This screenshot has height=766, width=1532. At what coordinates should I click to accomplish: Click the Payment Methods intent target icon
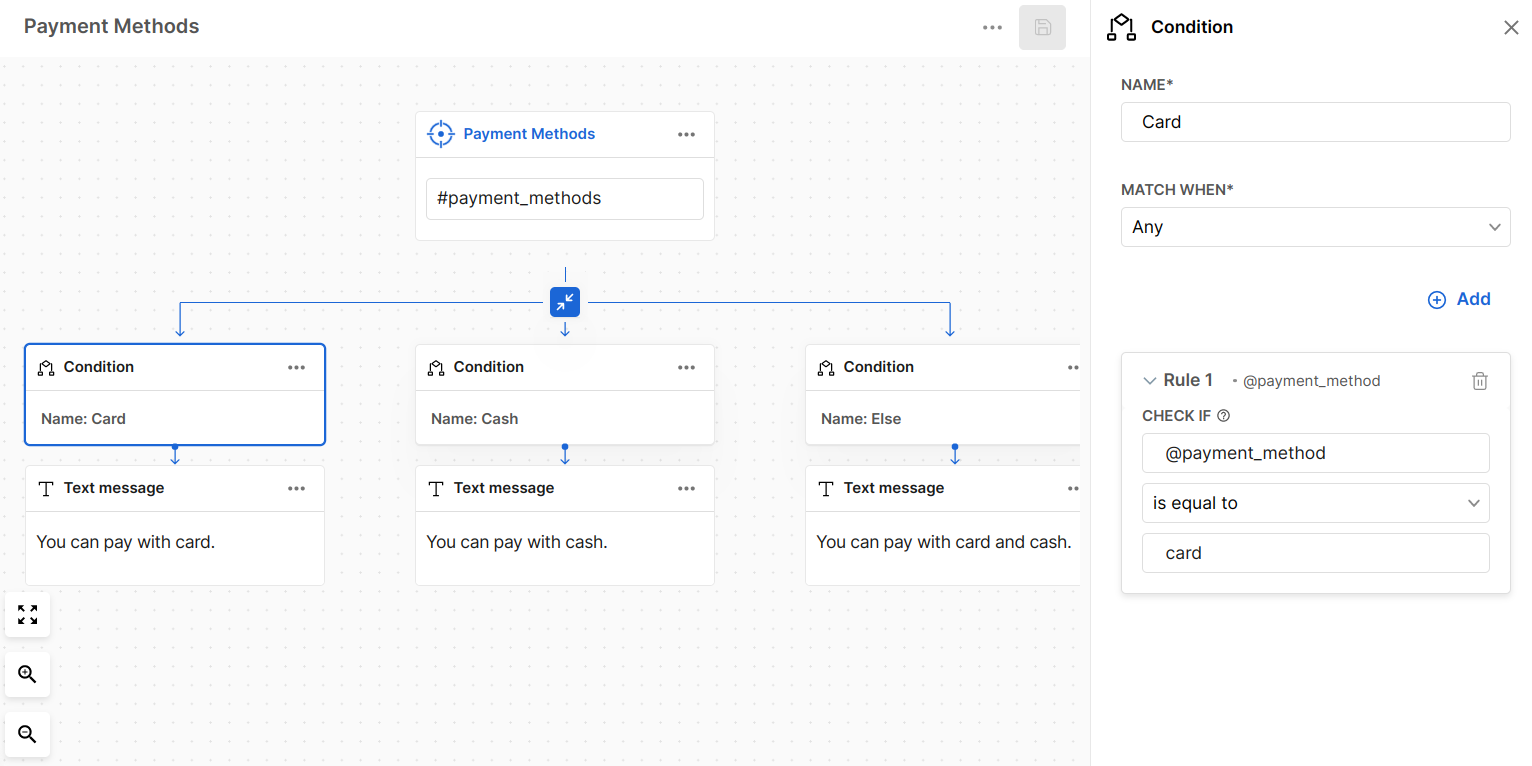pos(440,134)
